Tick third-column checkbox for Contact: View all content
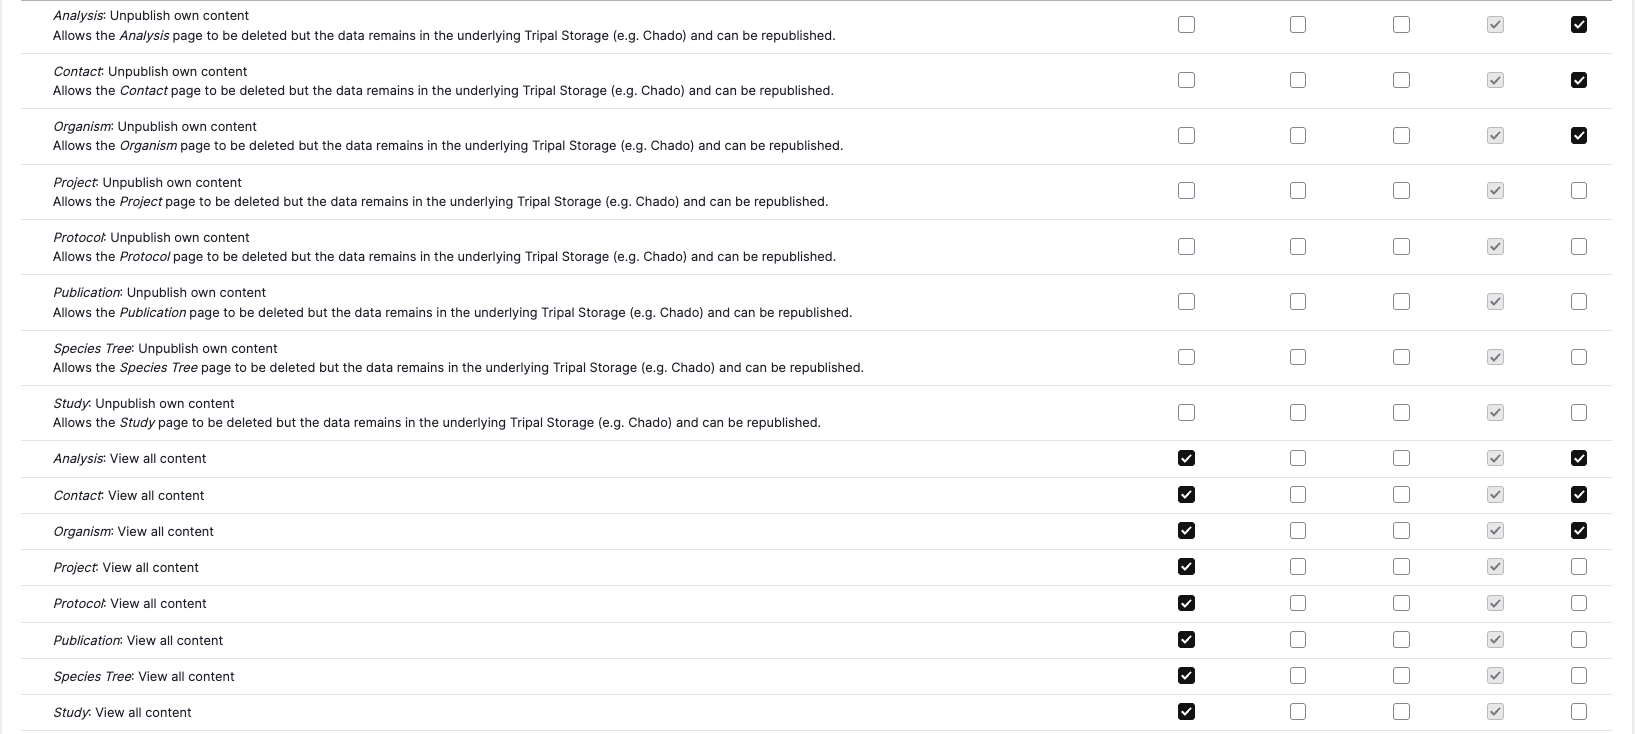1635x734 pixels. tap(1401, 494)
